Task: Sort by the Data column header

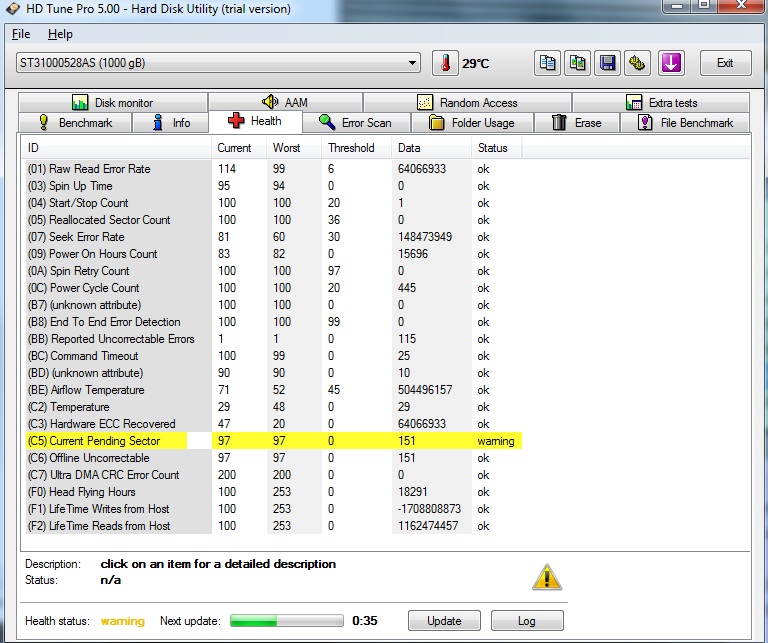Action: coord(432,148)
